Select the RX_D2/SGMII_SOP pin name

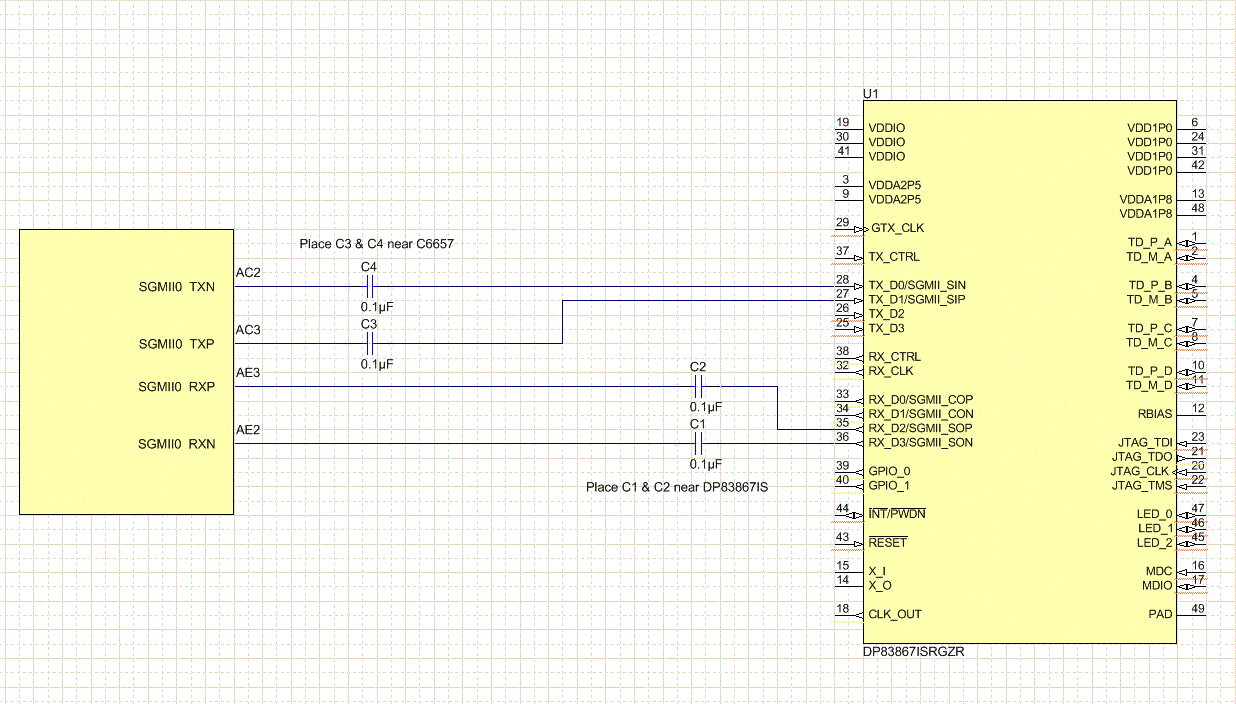920,428
